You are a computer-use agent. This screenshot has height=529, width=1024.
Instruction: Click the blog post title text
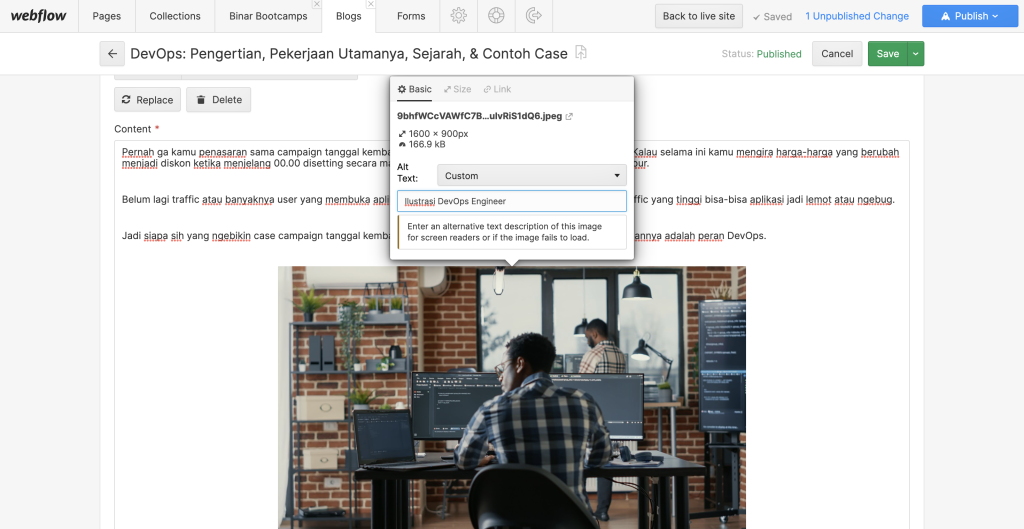pyautogui.click(x=349, y=54)
